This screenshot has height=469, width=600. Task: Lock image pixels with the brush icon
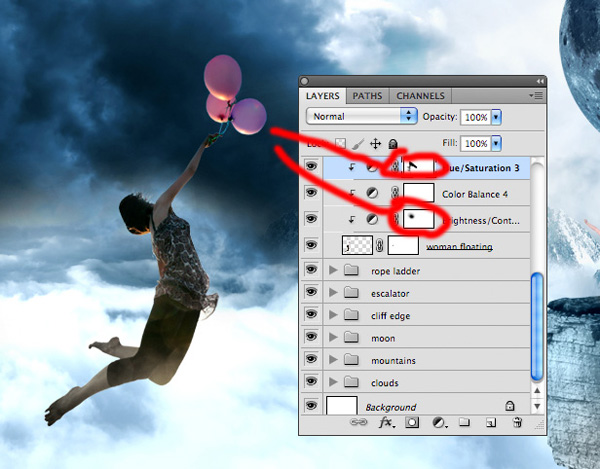click(357, 144)
